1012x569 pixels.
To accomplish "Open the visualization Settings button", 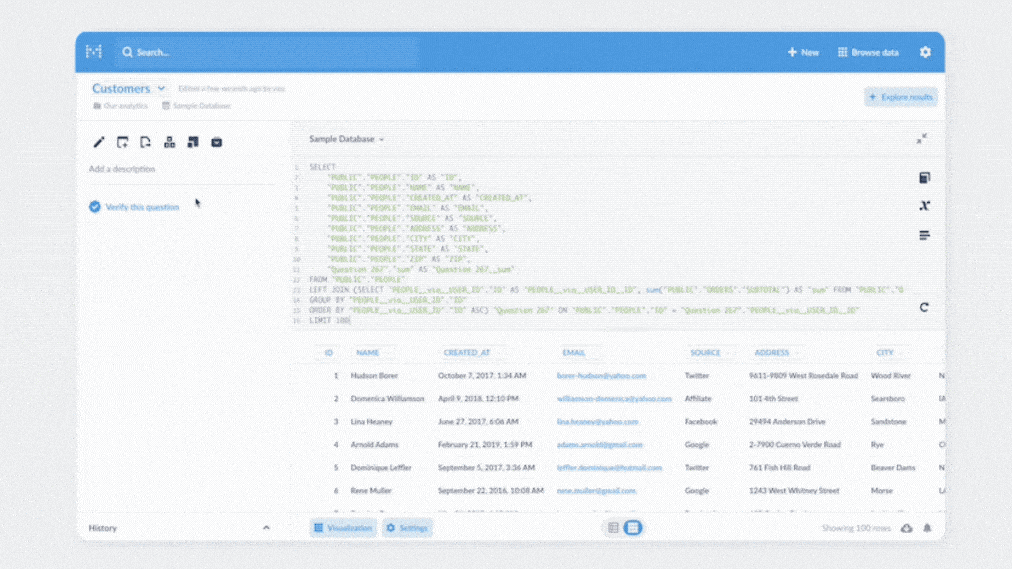I will tap(407, 528).
